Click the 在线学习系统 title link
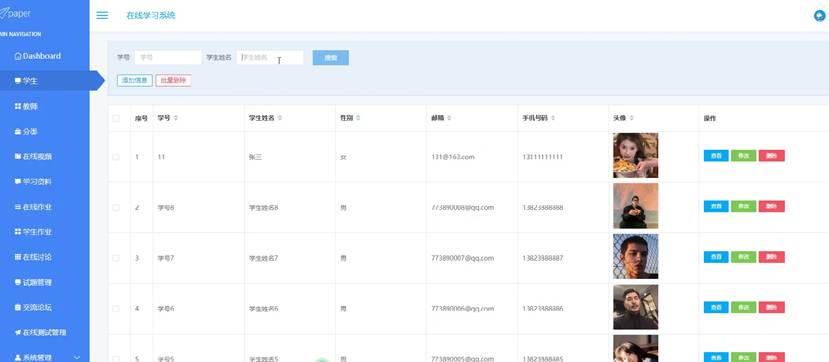Image resolution: width=829 pixels, height=362 pixels. pyautogui.click(x=151, y=15)
